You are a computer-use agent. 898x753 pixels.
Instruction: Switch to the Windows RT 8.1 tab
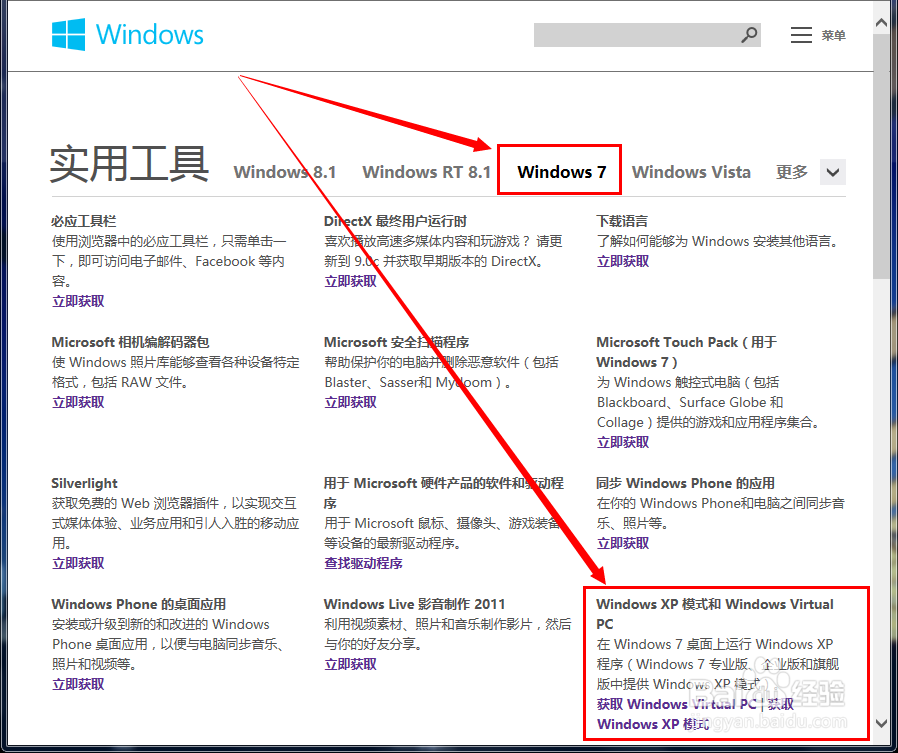pyautogui.click(x=427, y=172)
